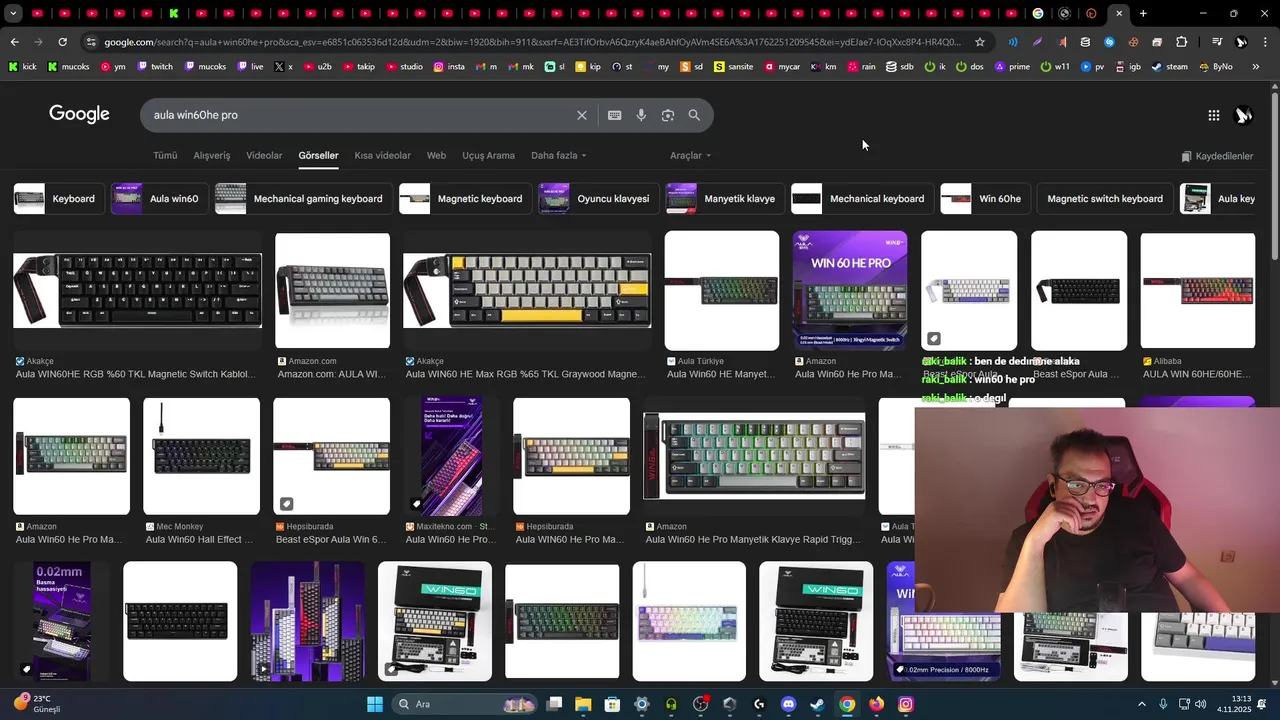
Task: Expand the 'Daha fazla' dropdown
Action: [558, 156]
